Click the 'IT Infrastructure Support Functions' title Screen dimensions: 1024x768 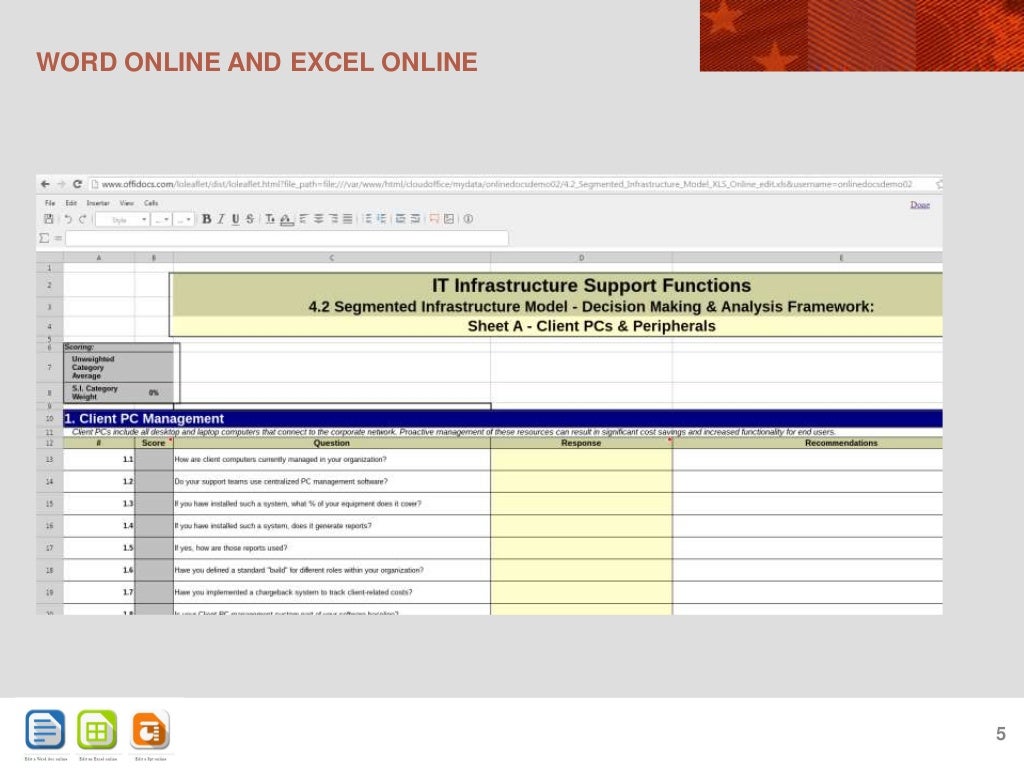tap(591, 285)
